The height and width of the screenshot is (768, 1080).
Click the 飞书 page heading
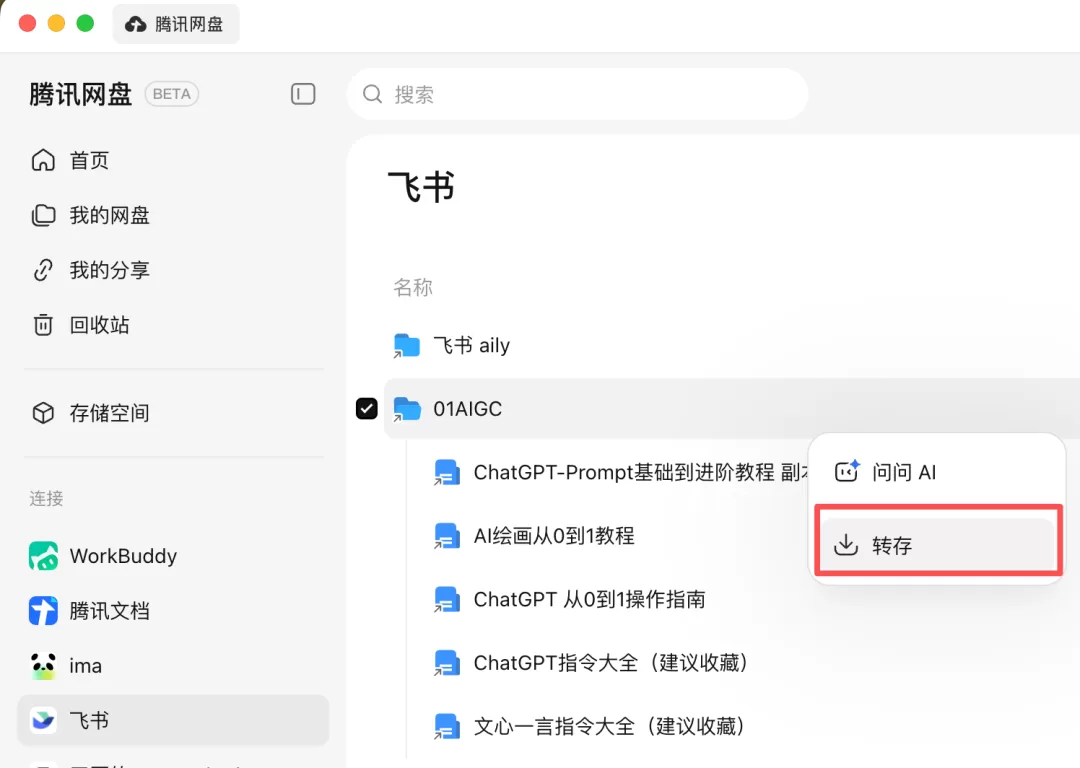click(x=422, y=187)
